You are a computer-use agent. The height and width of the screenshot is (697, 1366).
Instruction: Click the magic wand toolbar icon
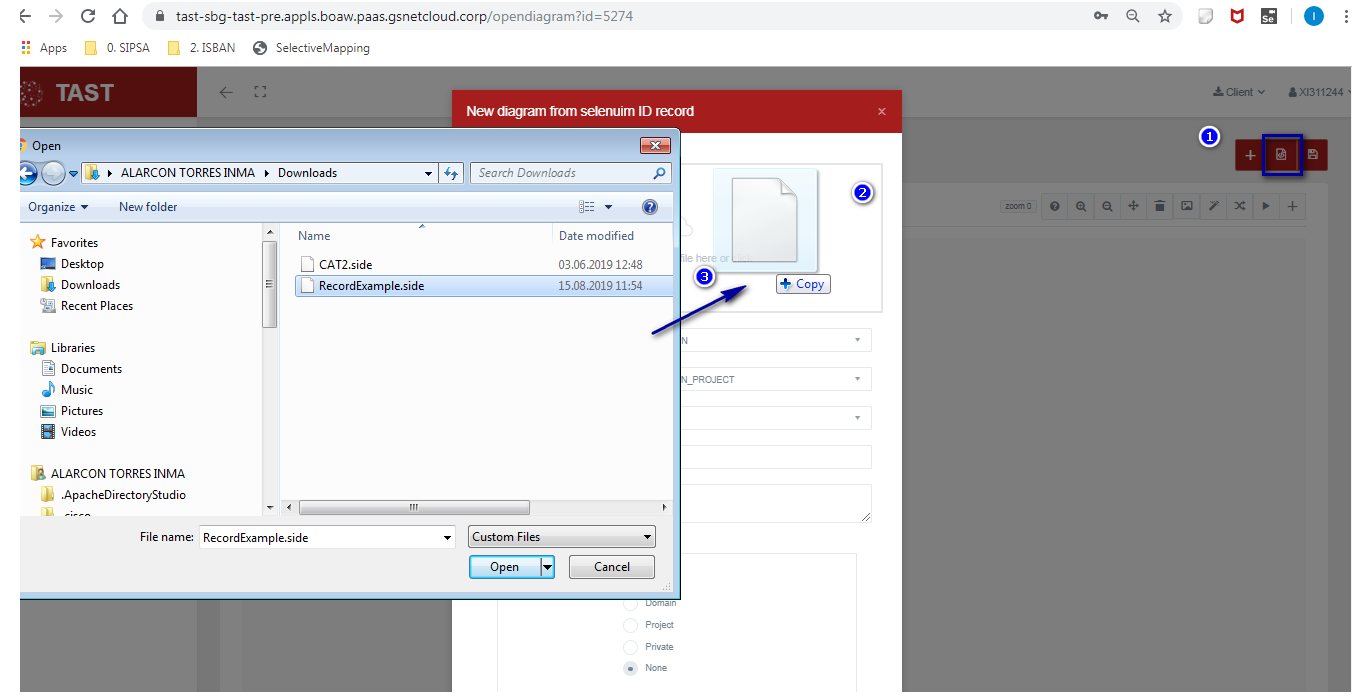(1213, 206)
